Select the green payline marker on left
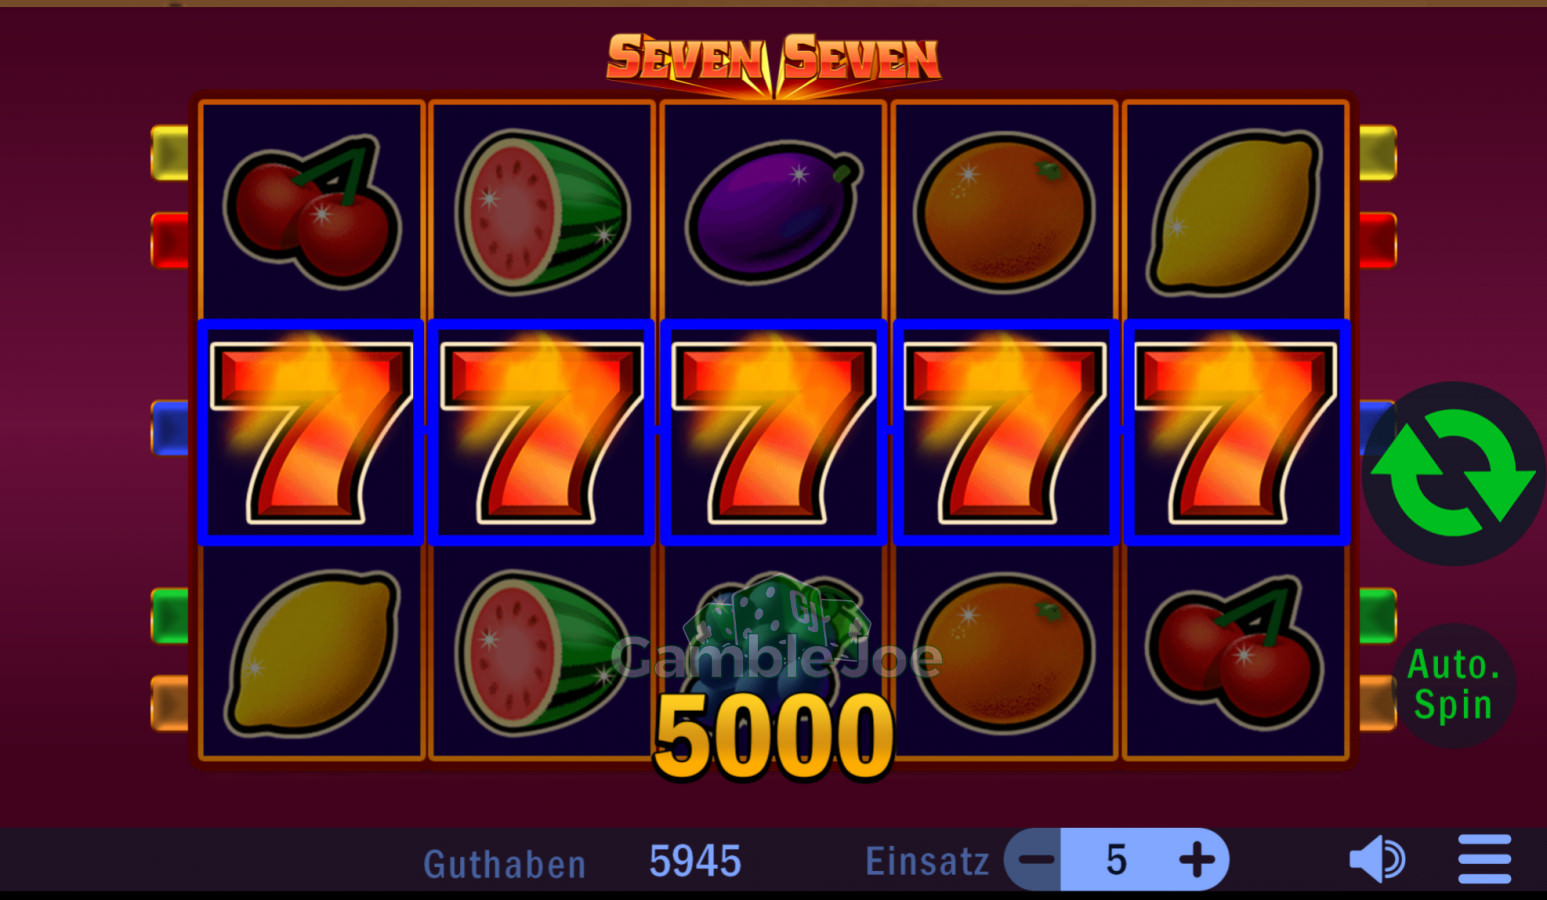 [170, 616]
